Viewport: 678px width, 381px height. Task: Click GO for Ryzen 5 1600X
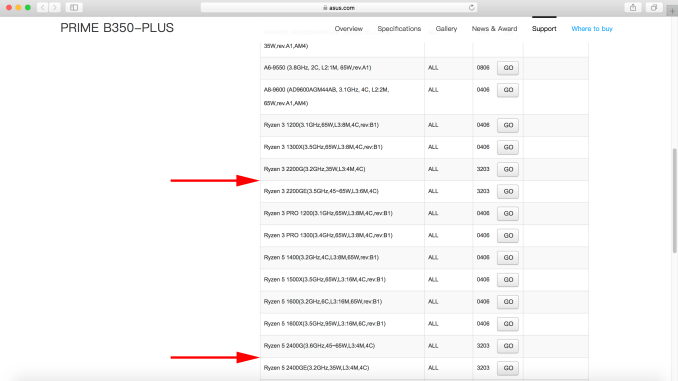(508, 324)
